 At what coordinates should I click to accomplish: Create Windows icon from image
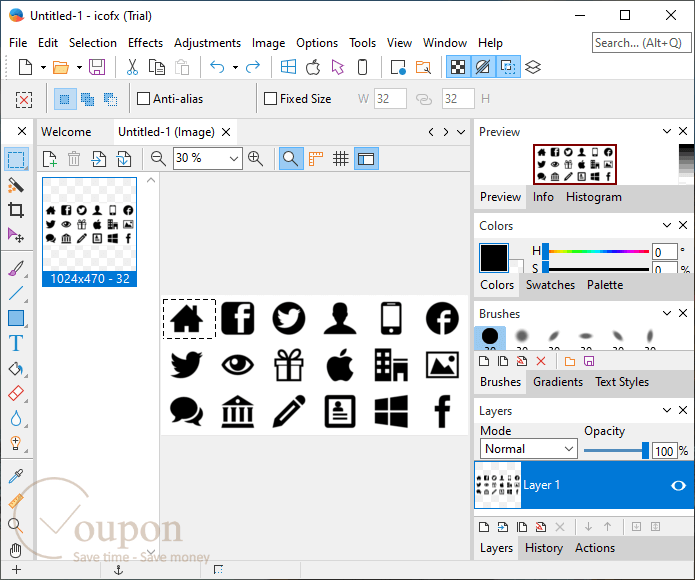tap(288, 67)
